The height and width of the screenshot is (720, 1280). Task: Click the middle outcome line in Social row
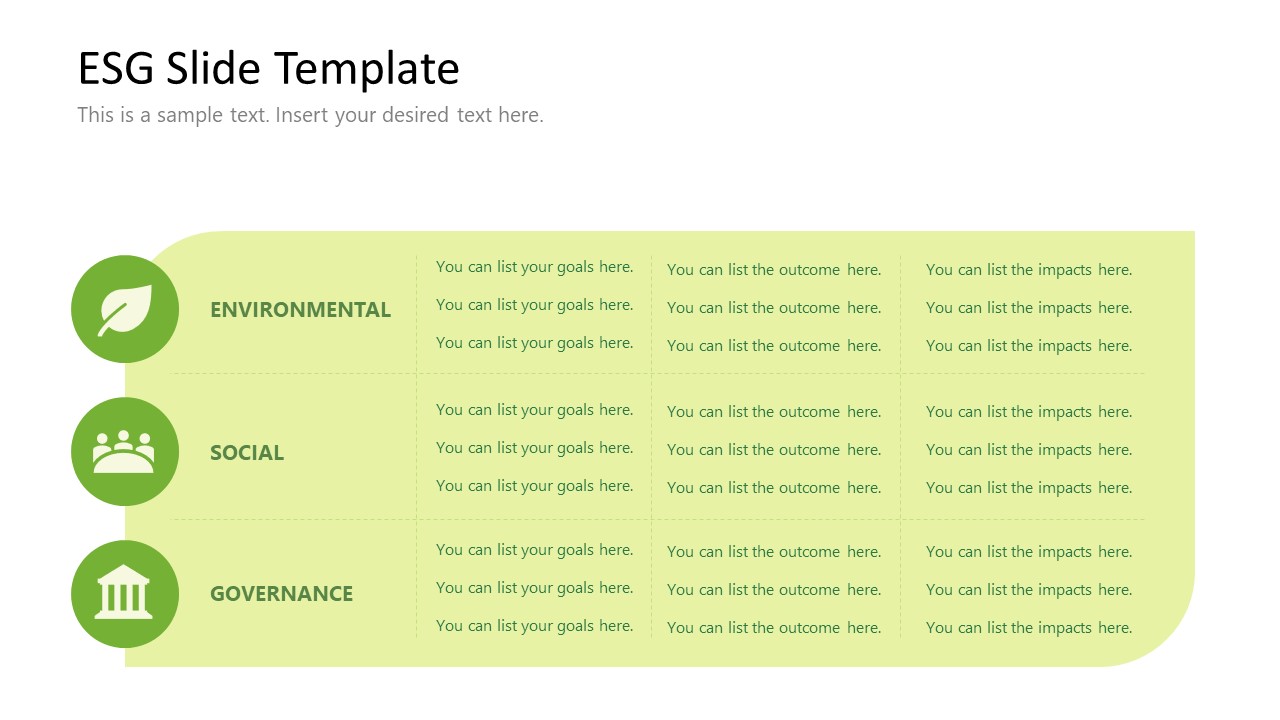click(x=774, y=450)
